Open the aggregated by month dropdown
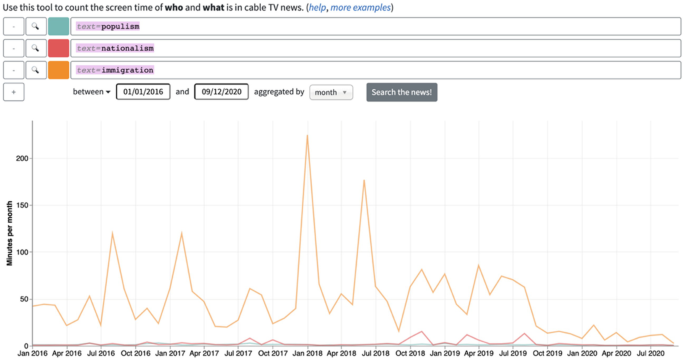 (331, 92)
